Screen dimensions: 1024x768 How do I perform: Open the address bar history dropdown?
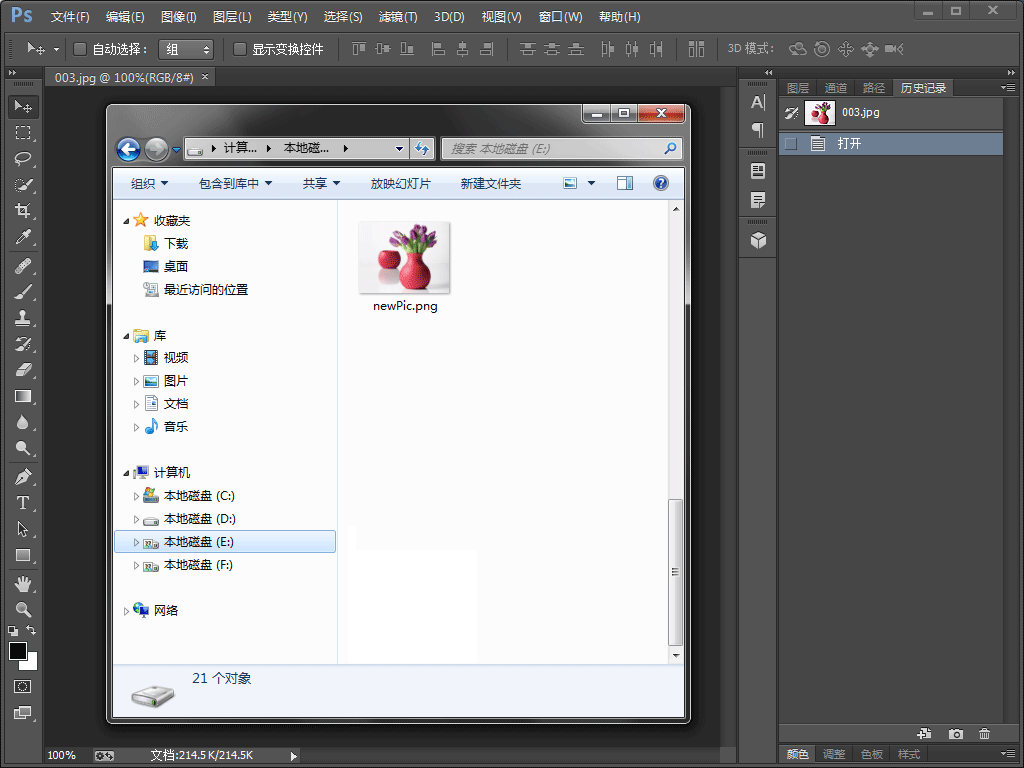coord(399,149)
